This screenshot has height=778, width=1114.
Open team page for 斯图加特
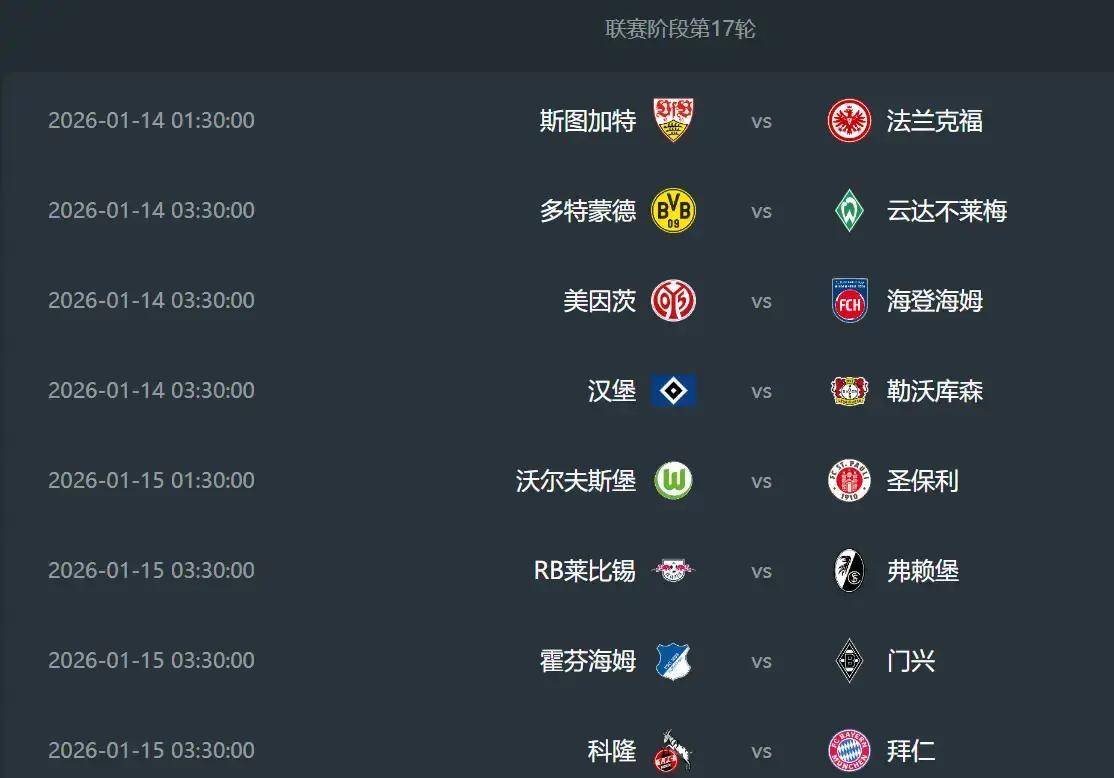click(x=587, y=121)
